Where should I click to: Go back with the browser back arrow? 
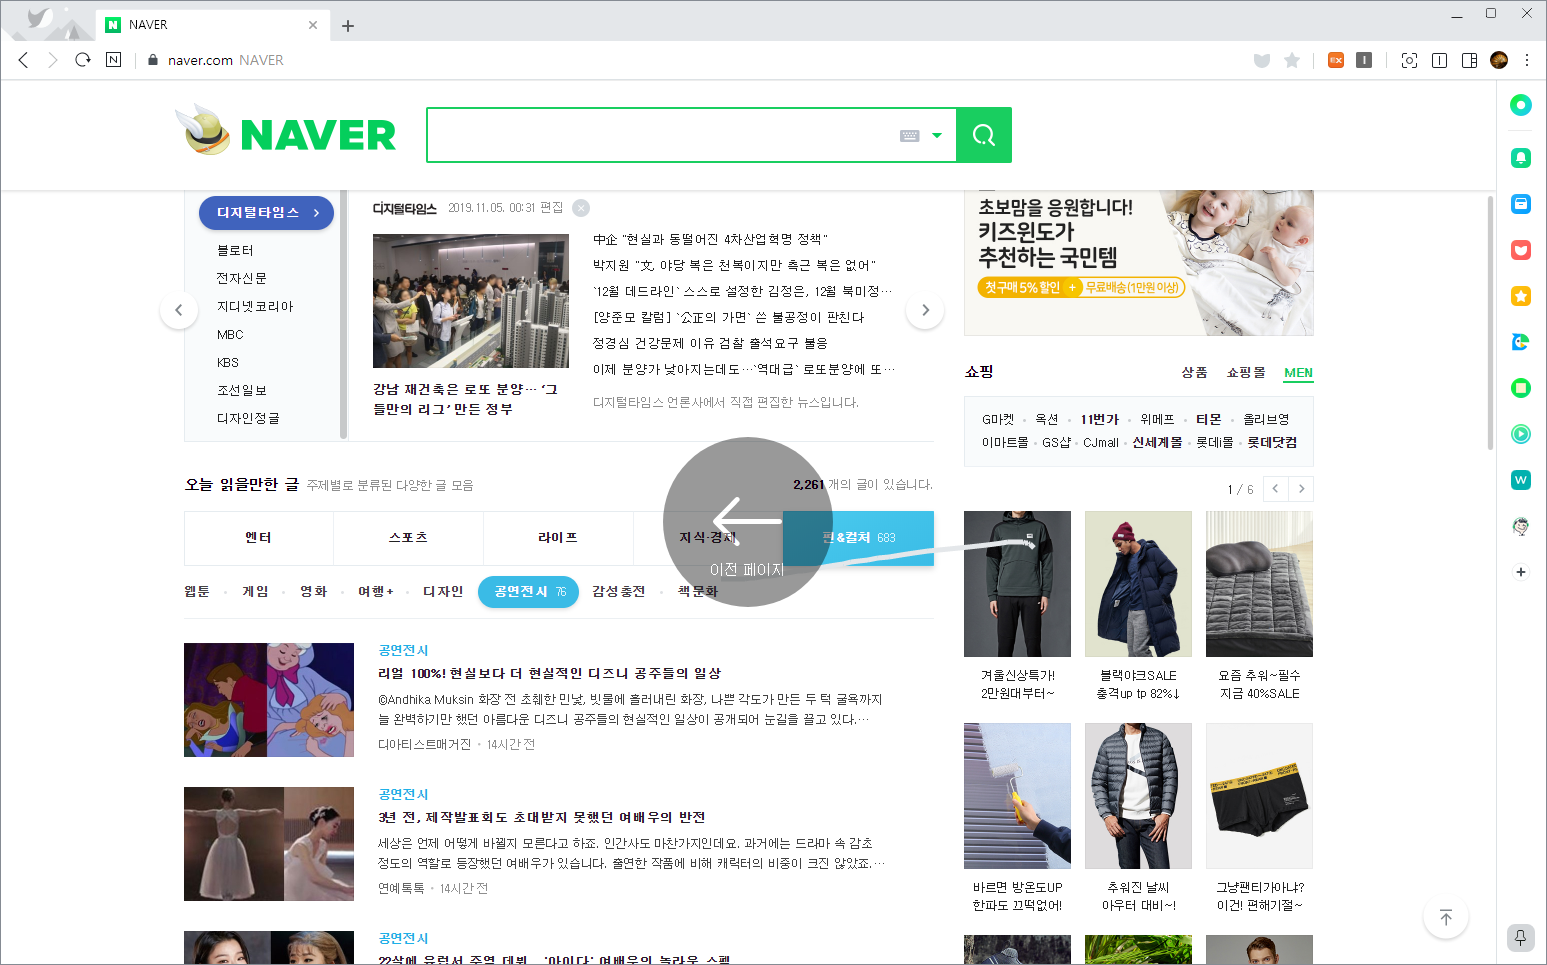24,60
